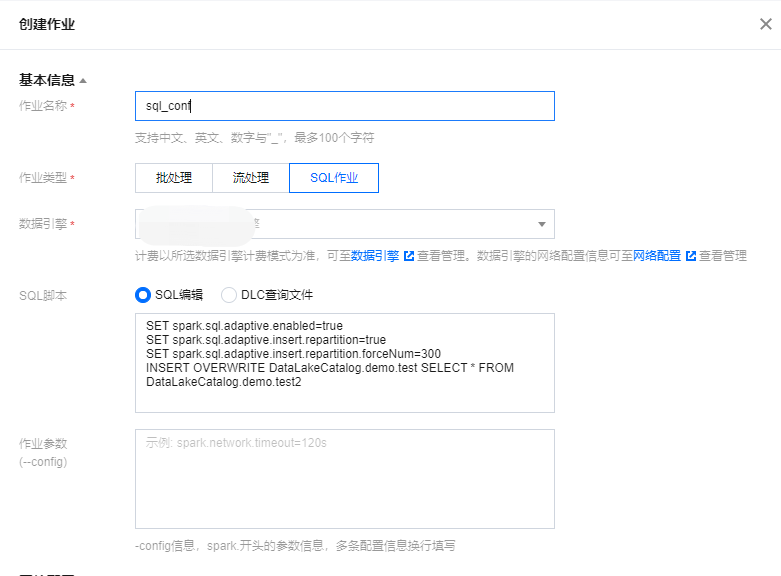The height and width of the screenshot is (576, 781).
Task: Open the 网络配置 link
Action: click(x=657, y=256)
